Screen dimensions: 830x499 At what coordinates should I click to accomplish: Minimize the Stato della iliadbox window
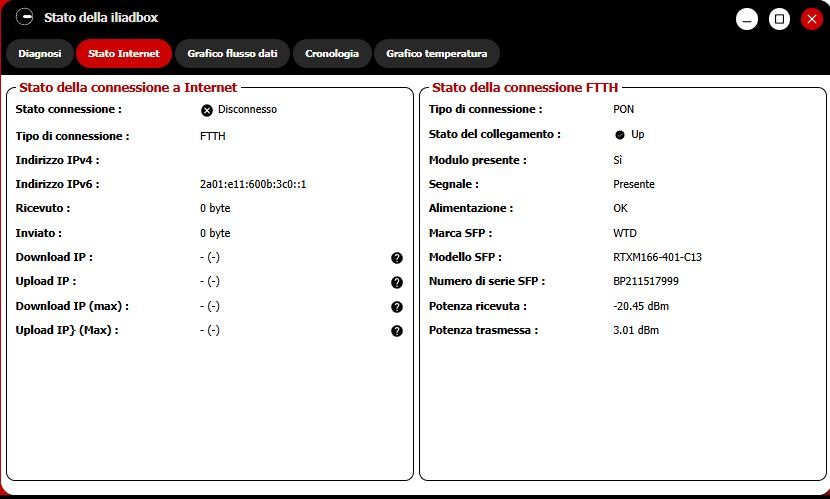tap(746, 20)
